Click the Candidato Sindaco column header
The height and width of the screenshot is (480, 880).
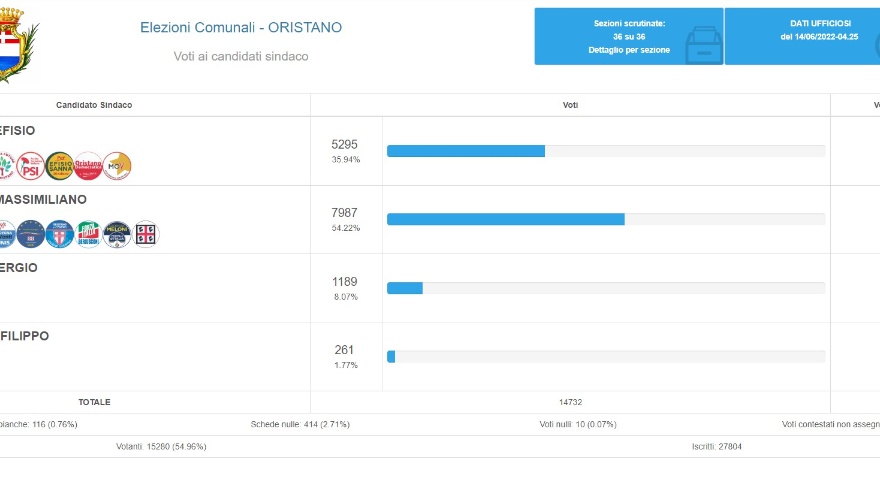click(94, 105)
